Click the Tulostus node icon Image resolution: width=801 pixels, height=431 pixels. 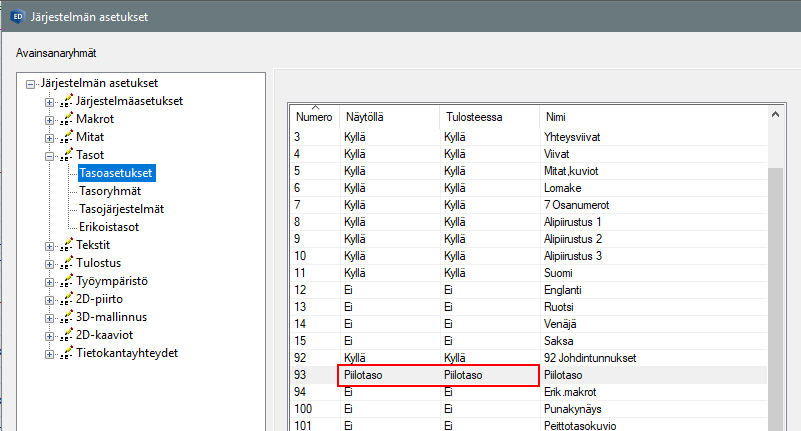67,263
